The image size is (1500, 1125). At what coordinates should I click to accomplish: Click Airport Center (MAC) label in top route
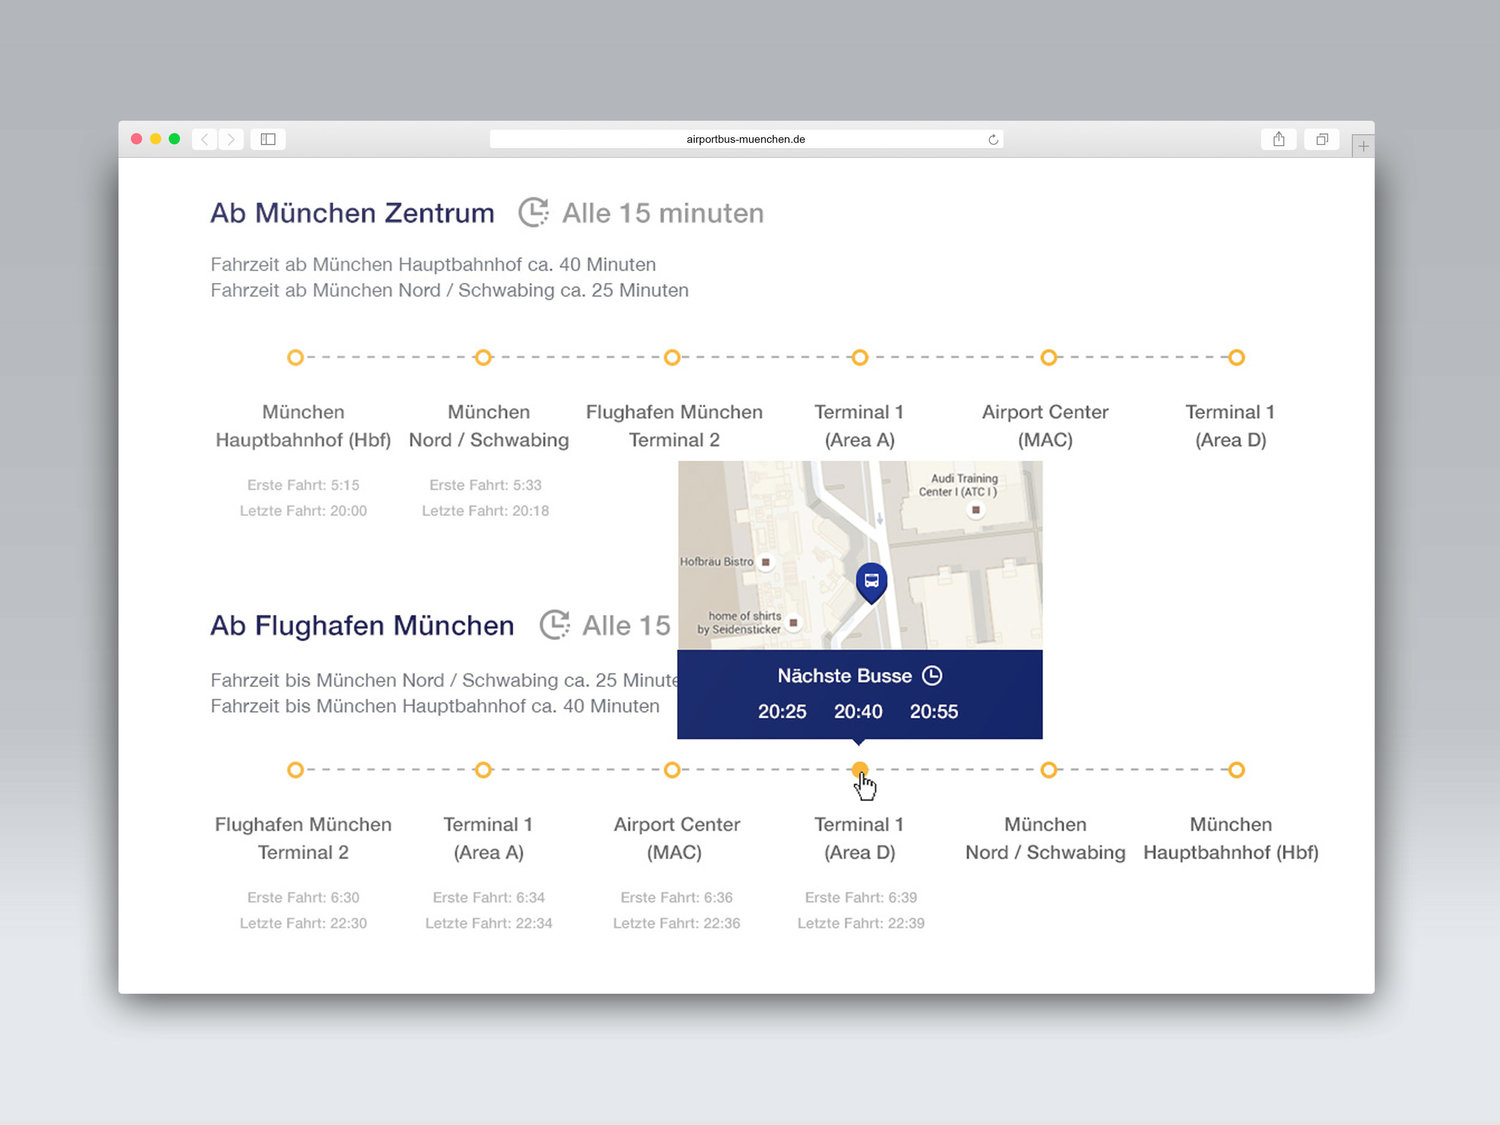1045,426
